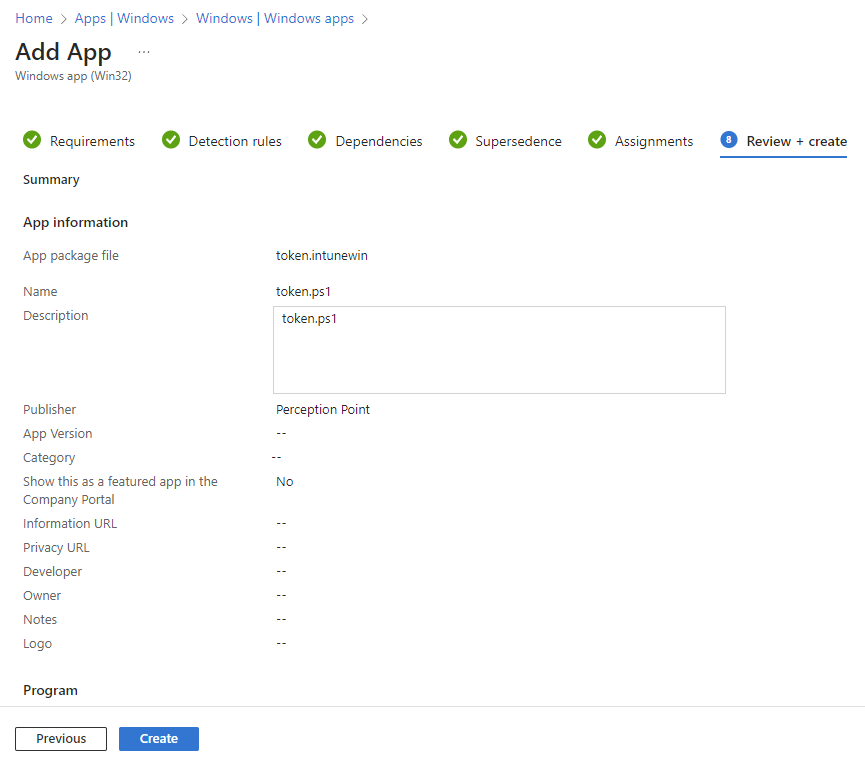Click the blue step 8 number badge

729,140
